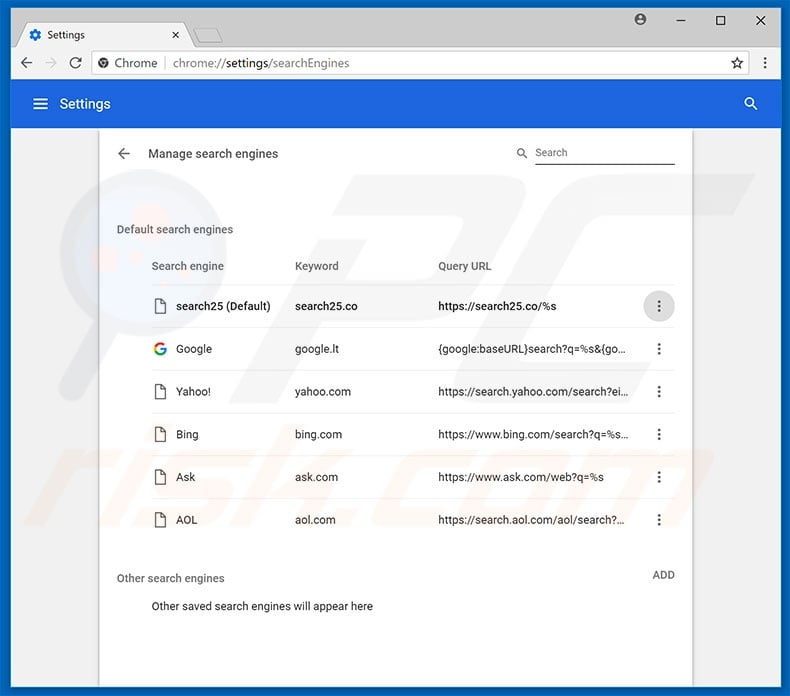Open the Settings hamburger menu
Viewport: 790px width, 696px height.
(40, 104)
